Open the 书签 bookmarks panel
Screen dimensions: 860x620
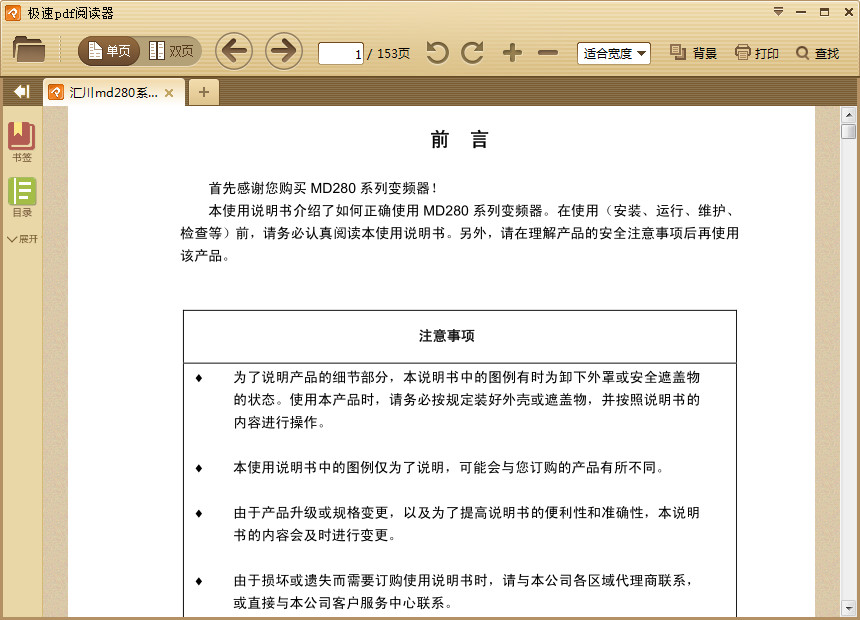(x=21, y=142)
